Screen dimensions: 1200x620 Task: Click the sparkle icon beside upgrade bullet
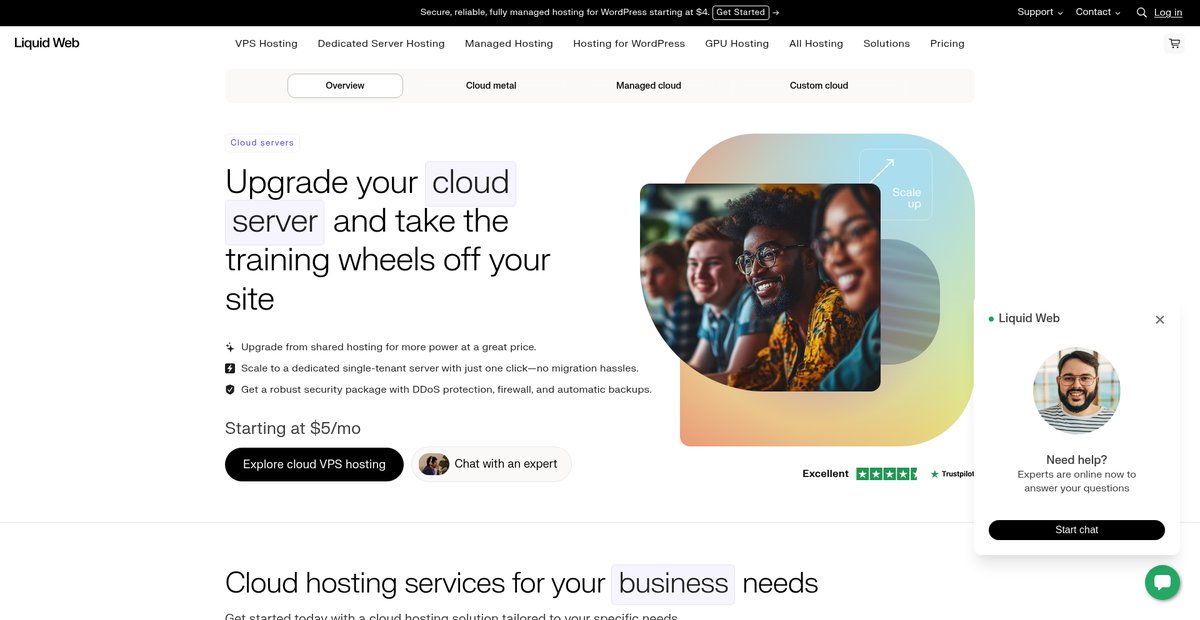pos(230,347)
